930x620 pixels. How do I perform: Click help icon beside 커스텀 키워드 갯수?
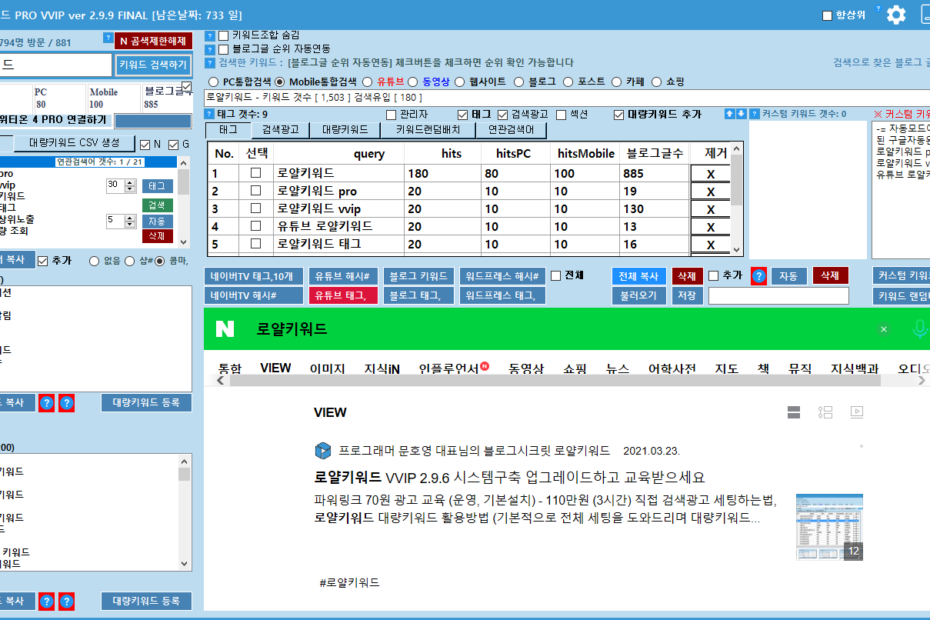click(x=754, y=114)
